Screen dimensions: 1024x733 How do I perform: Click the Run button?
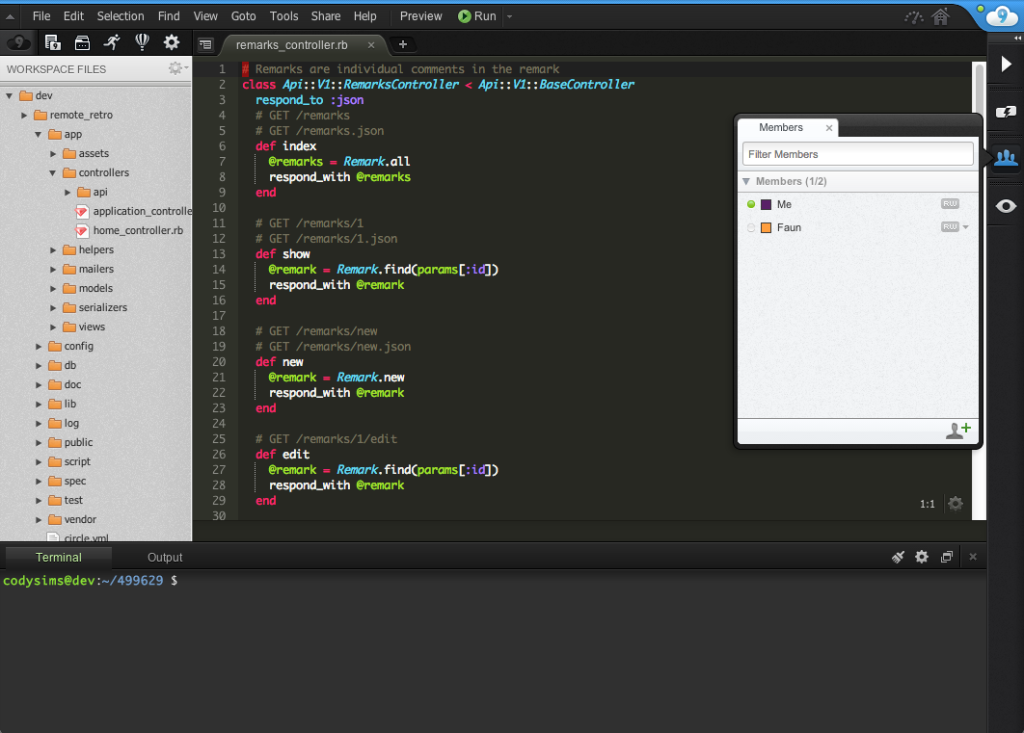click(477, 16)
